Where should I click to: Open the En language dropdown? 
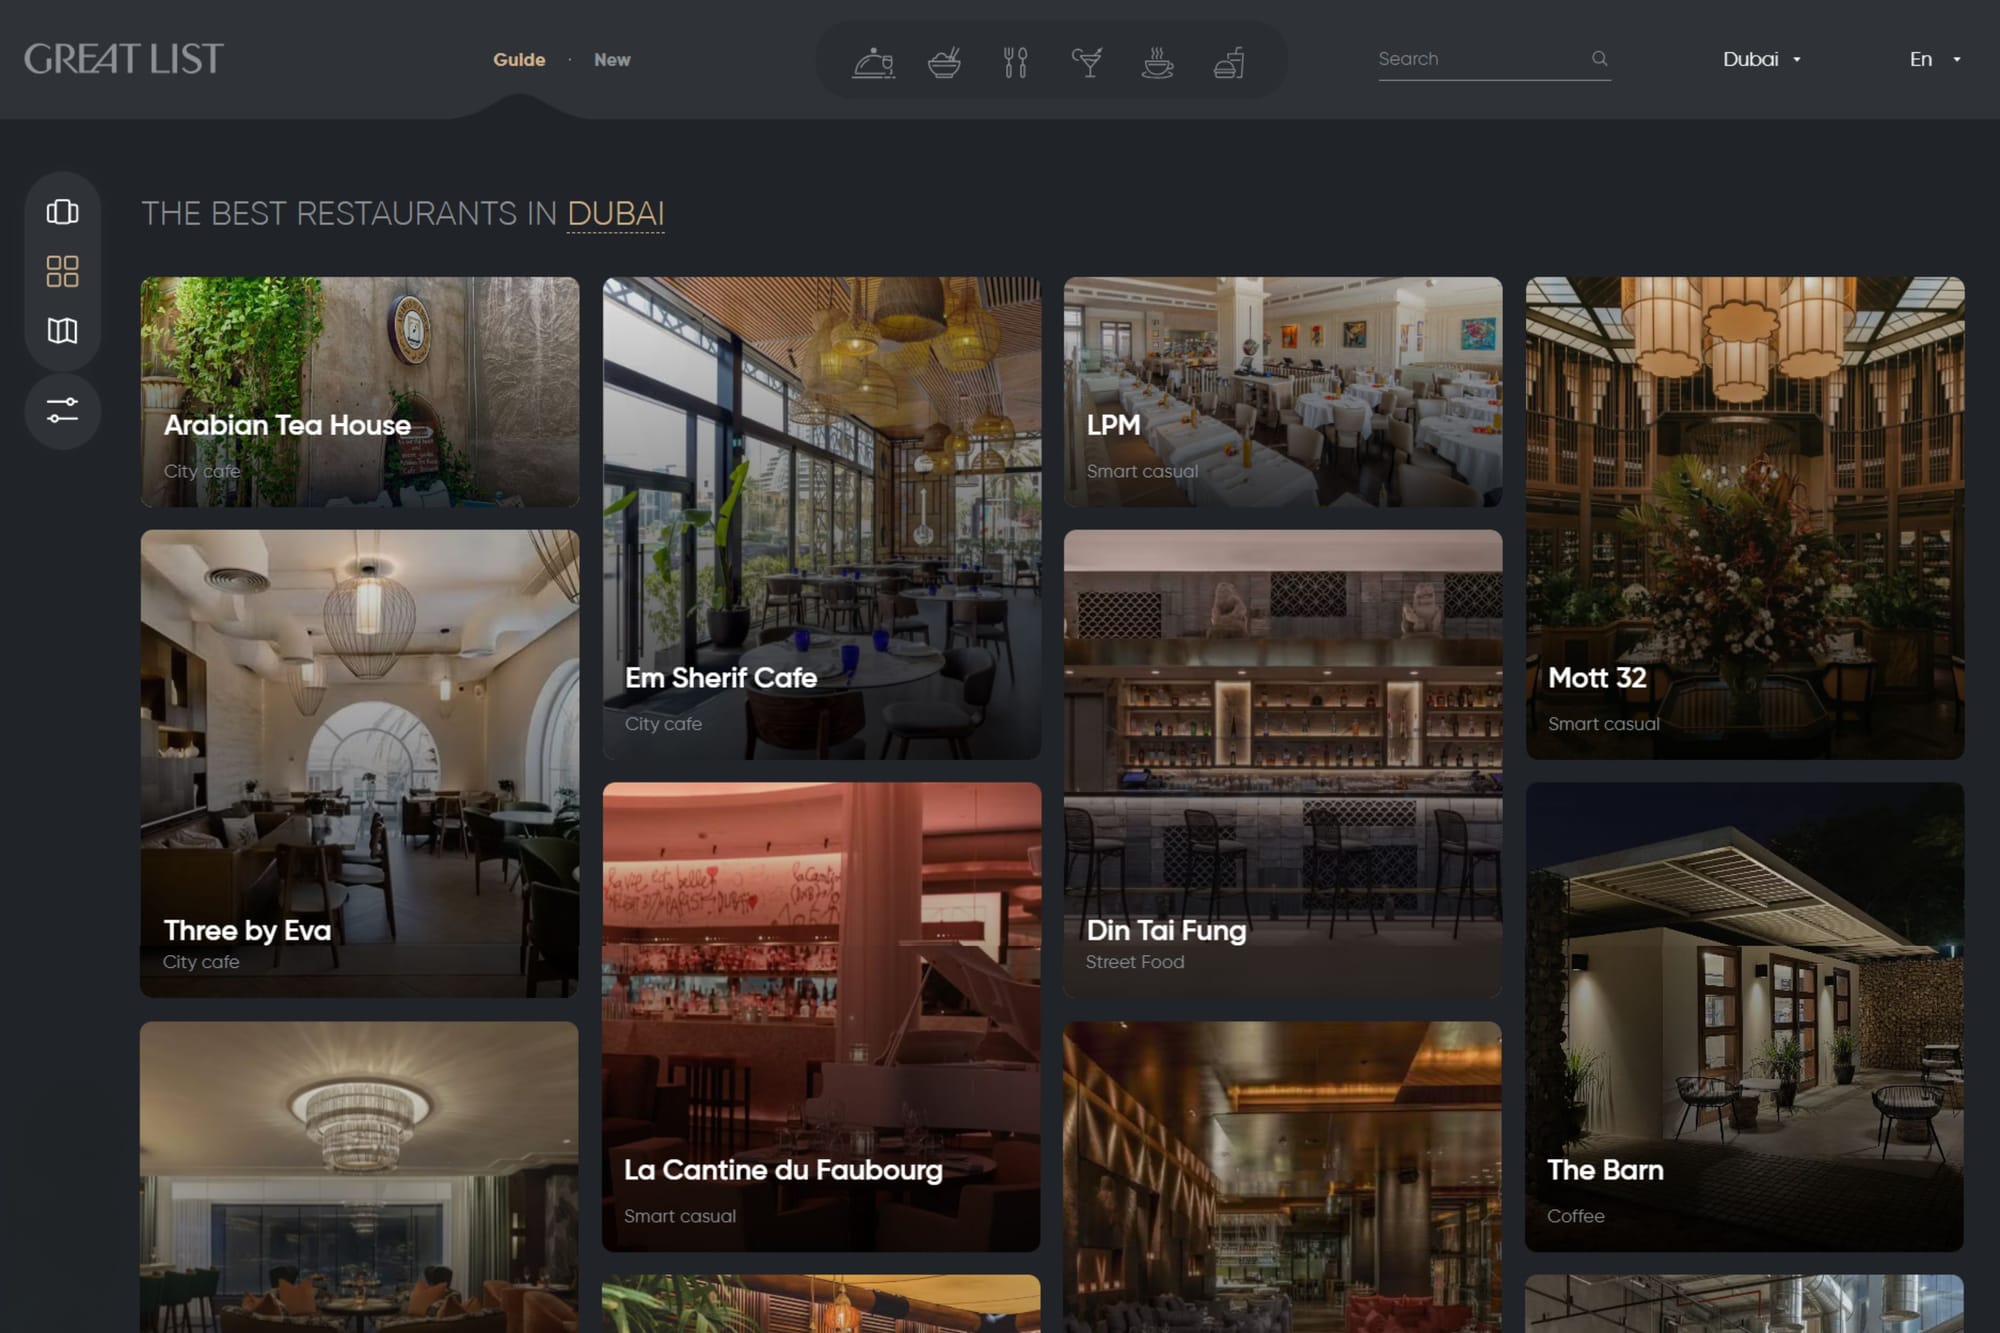pyautogui.click(x=1934, y=59)
